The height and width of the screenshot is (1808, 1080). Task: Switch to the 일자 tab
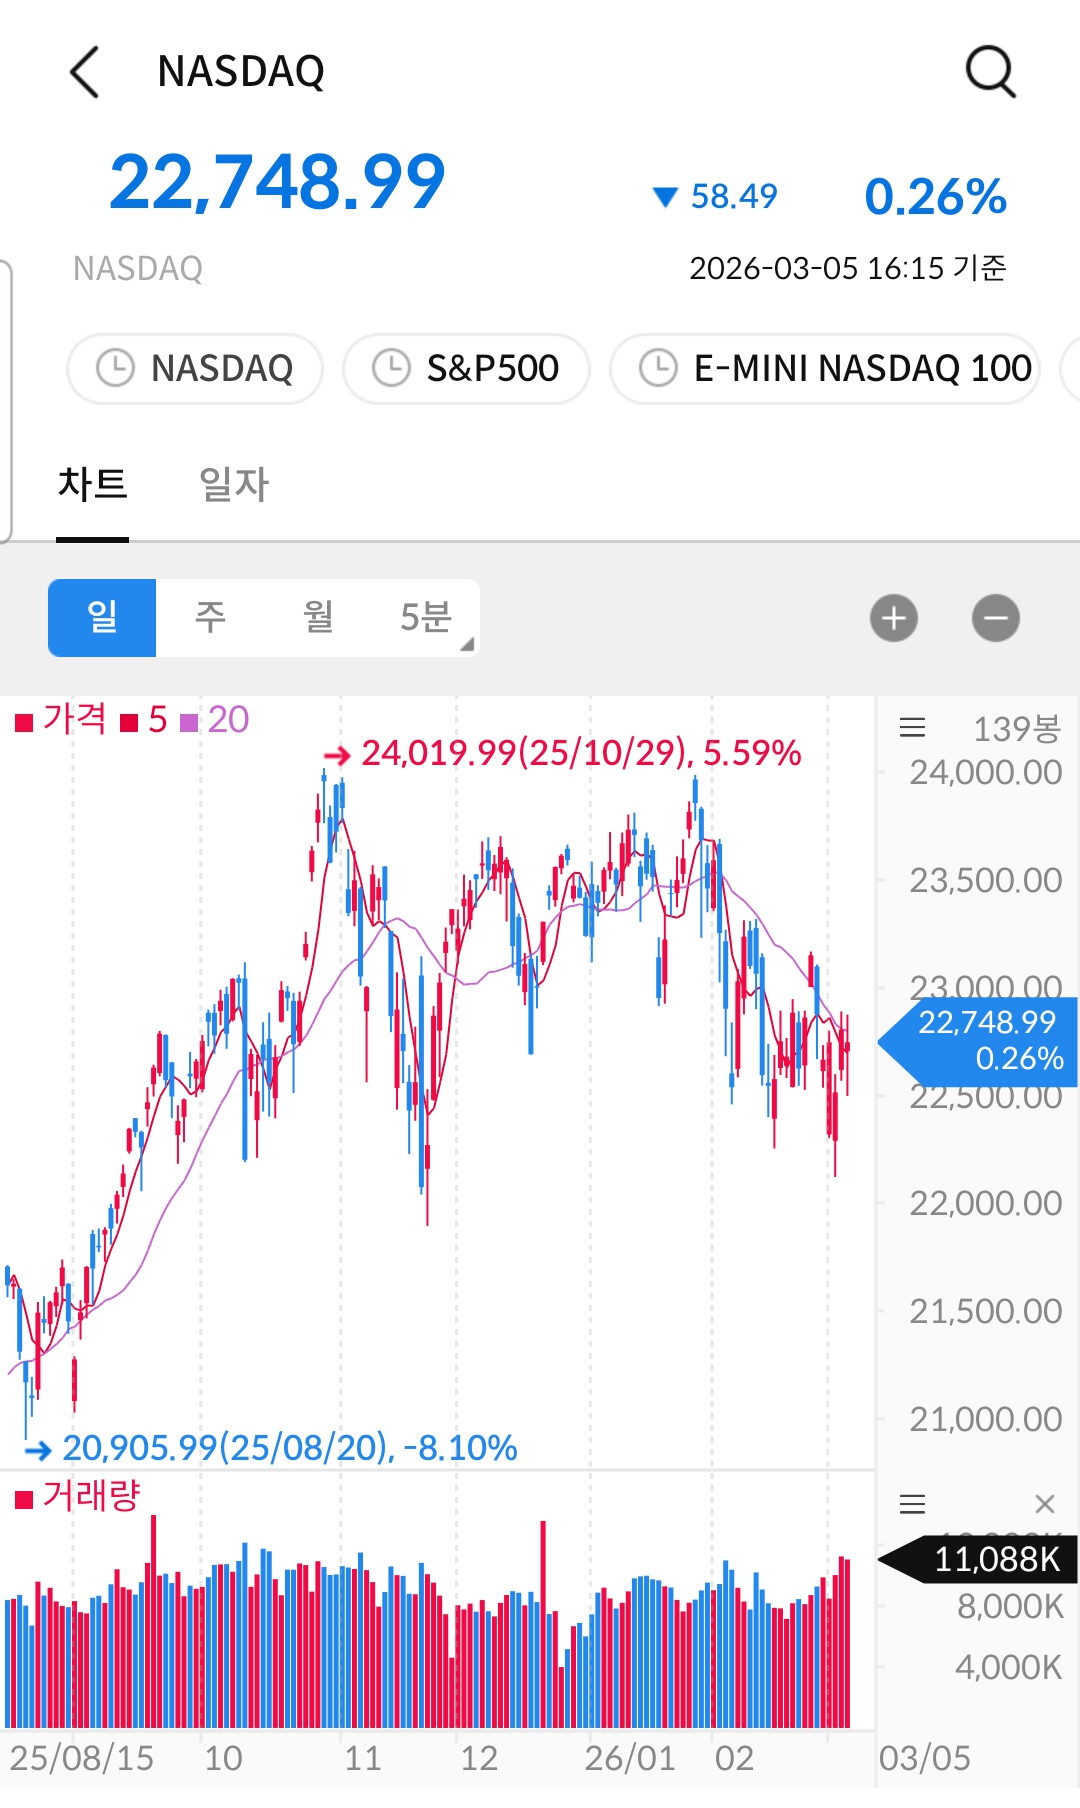(234, 486)
